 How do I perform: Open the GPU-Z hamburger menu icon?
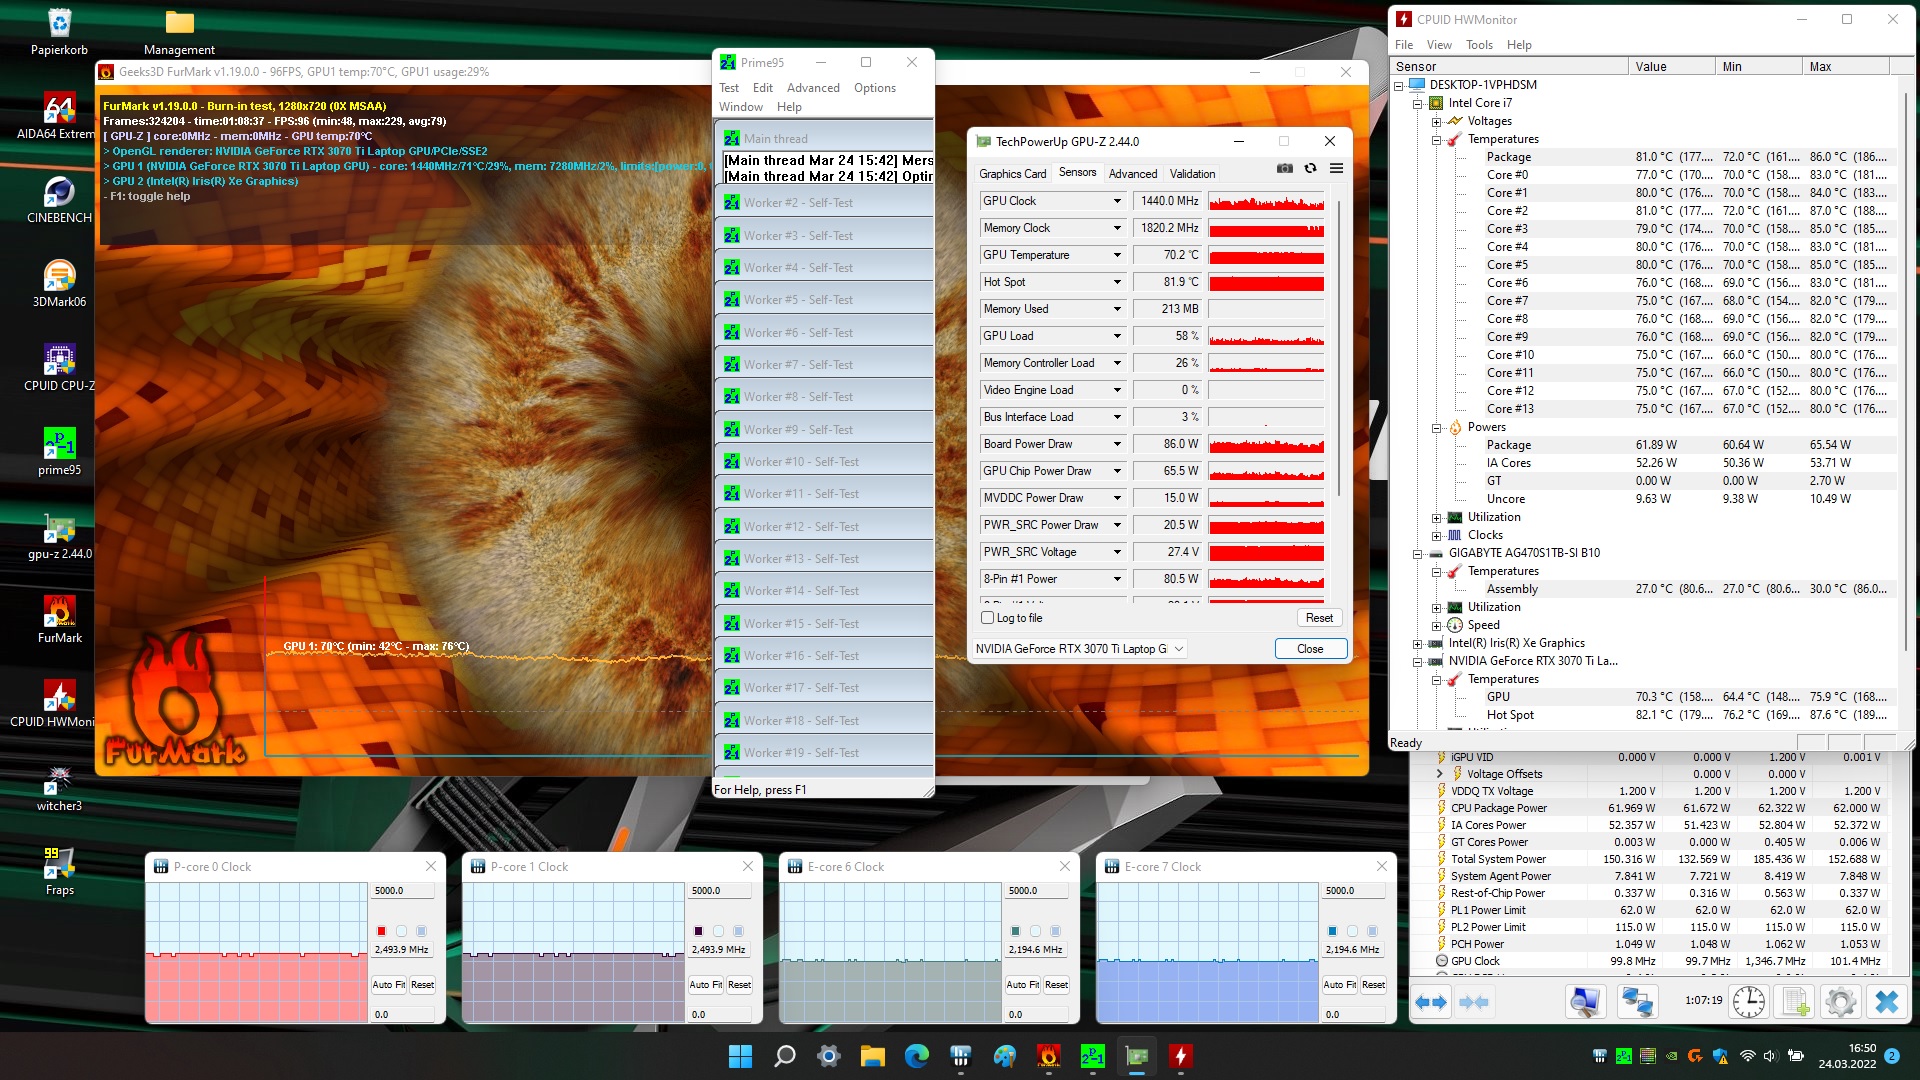(x=1336, y=169)
